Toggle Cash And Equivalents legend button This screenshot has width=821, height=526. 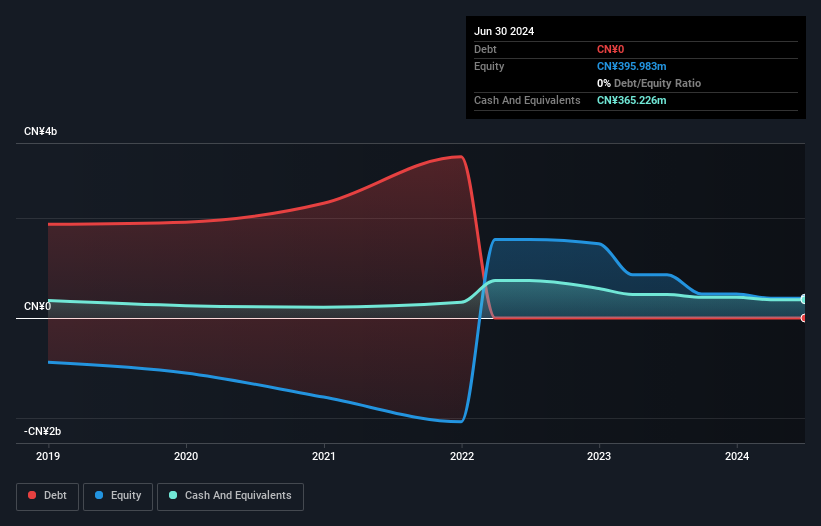(230, 496)
